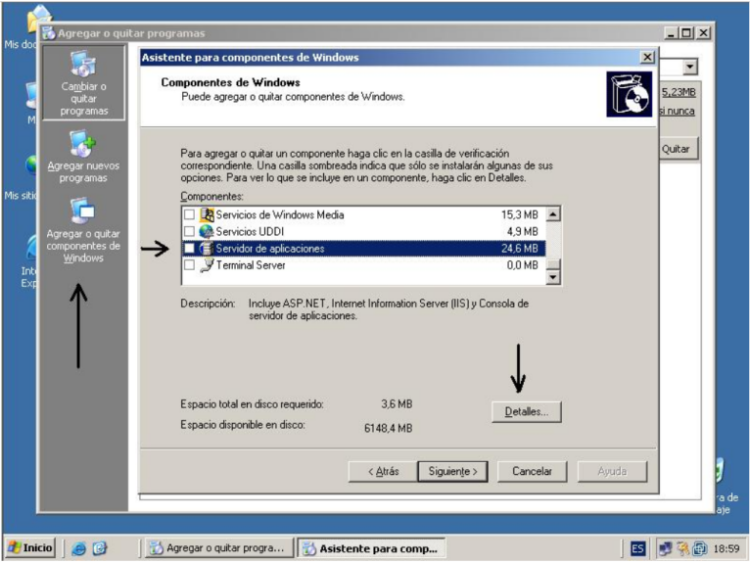The height and width of the screenshot is (563, 750).
Task: Click the components list scroll up arrow
Action: click(x=553, y=214)
